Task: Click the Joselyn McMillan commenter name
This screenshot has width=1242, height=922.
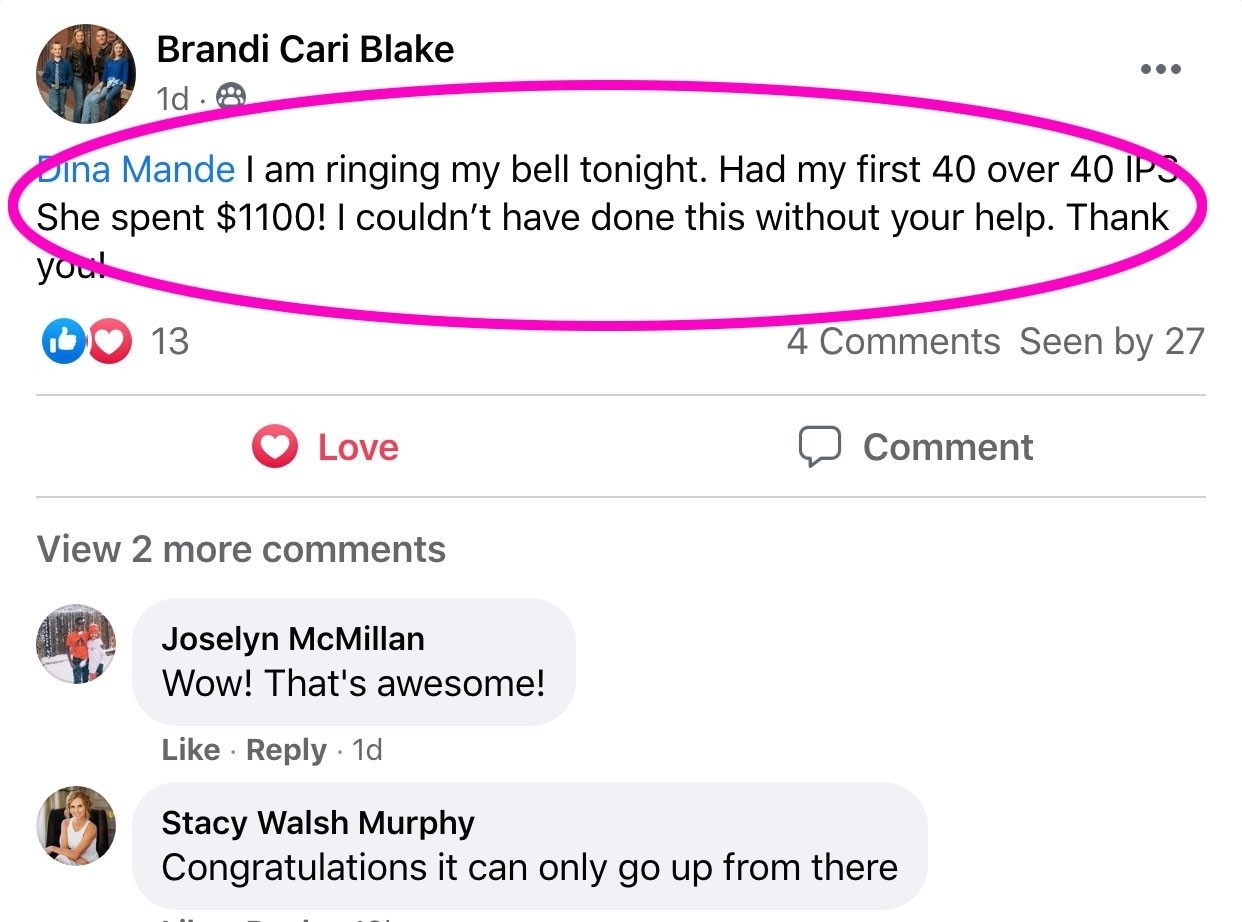Action: [292, 638]
